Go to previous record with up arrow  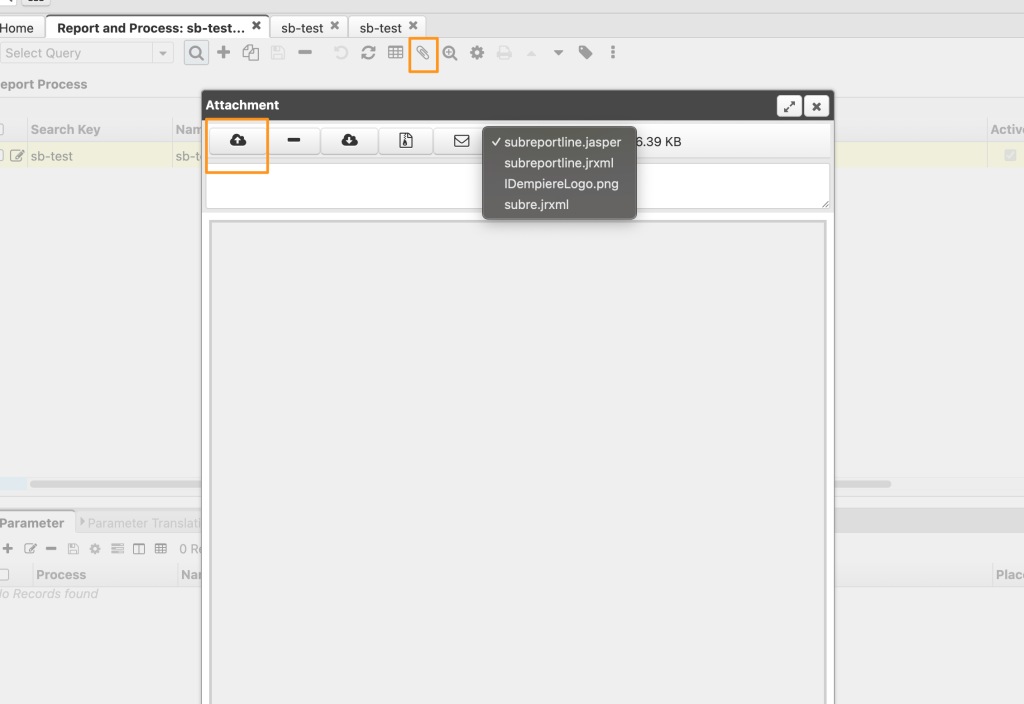coord(532,53)
